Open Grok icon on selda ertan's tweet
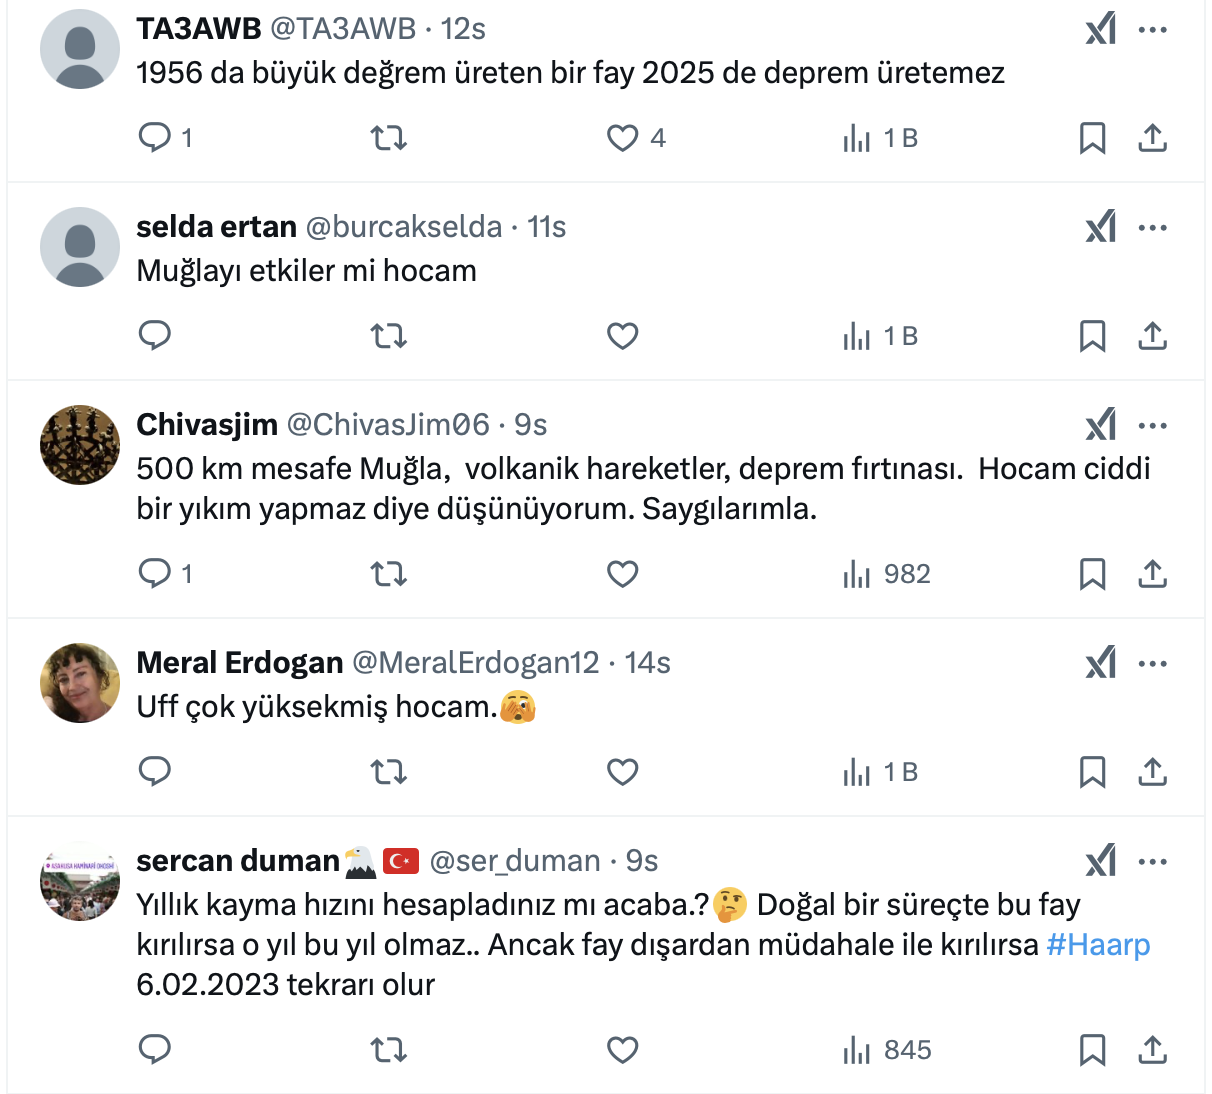1212x1094 pixels. click(x=1100, y=228)
